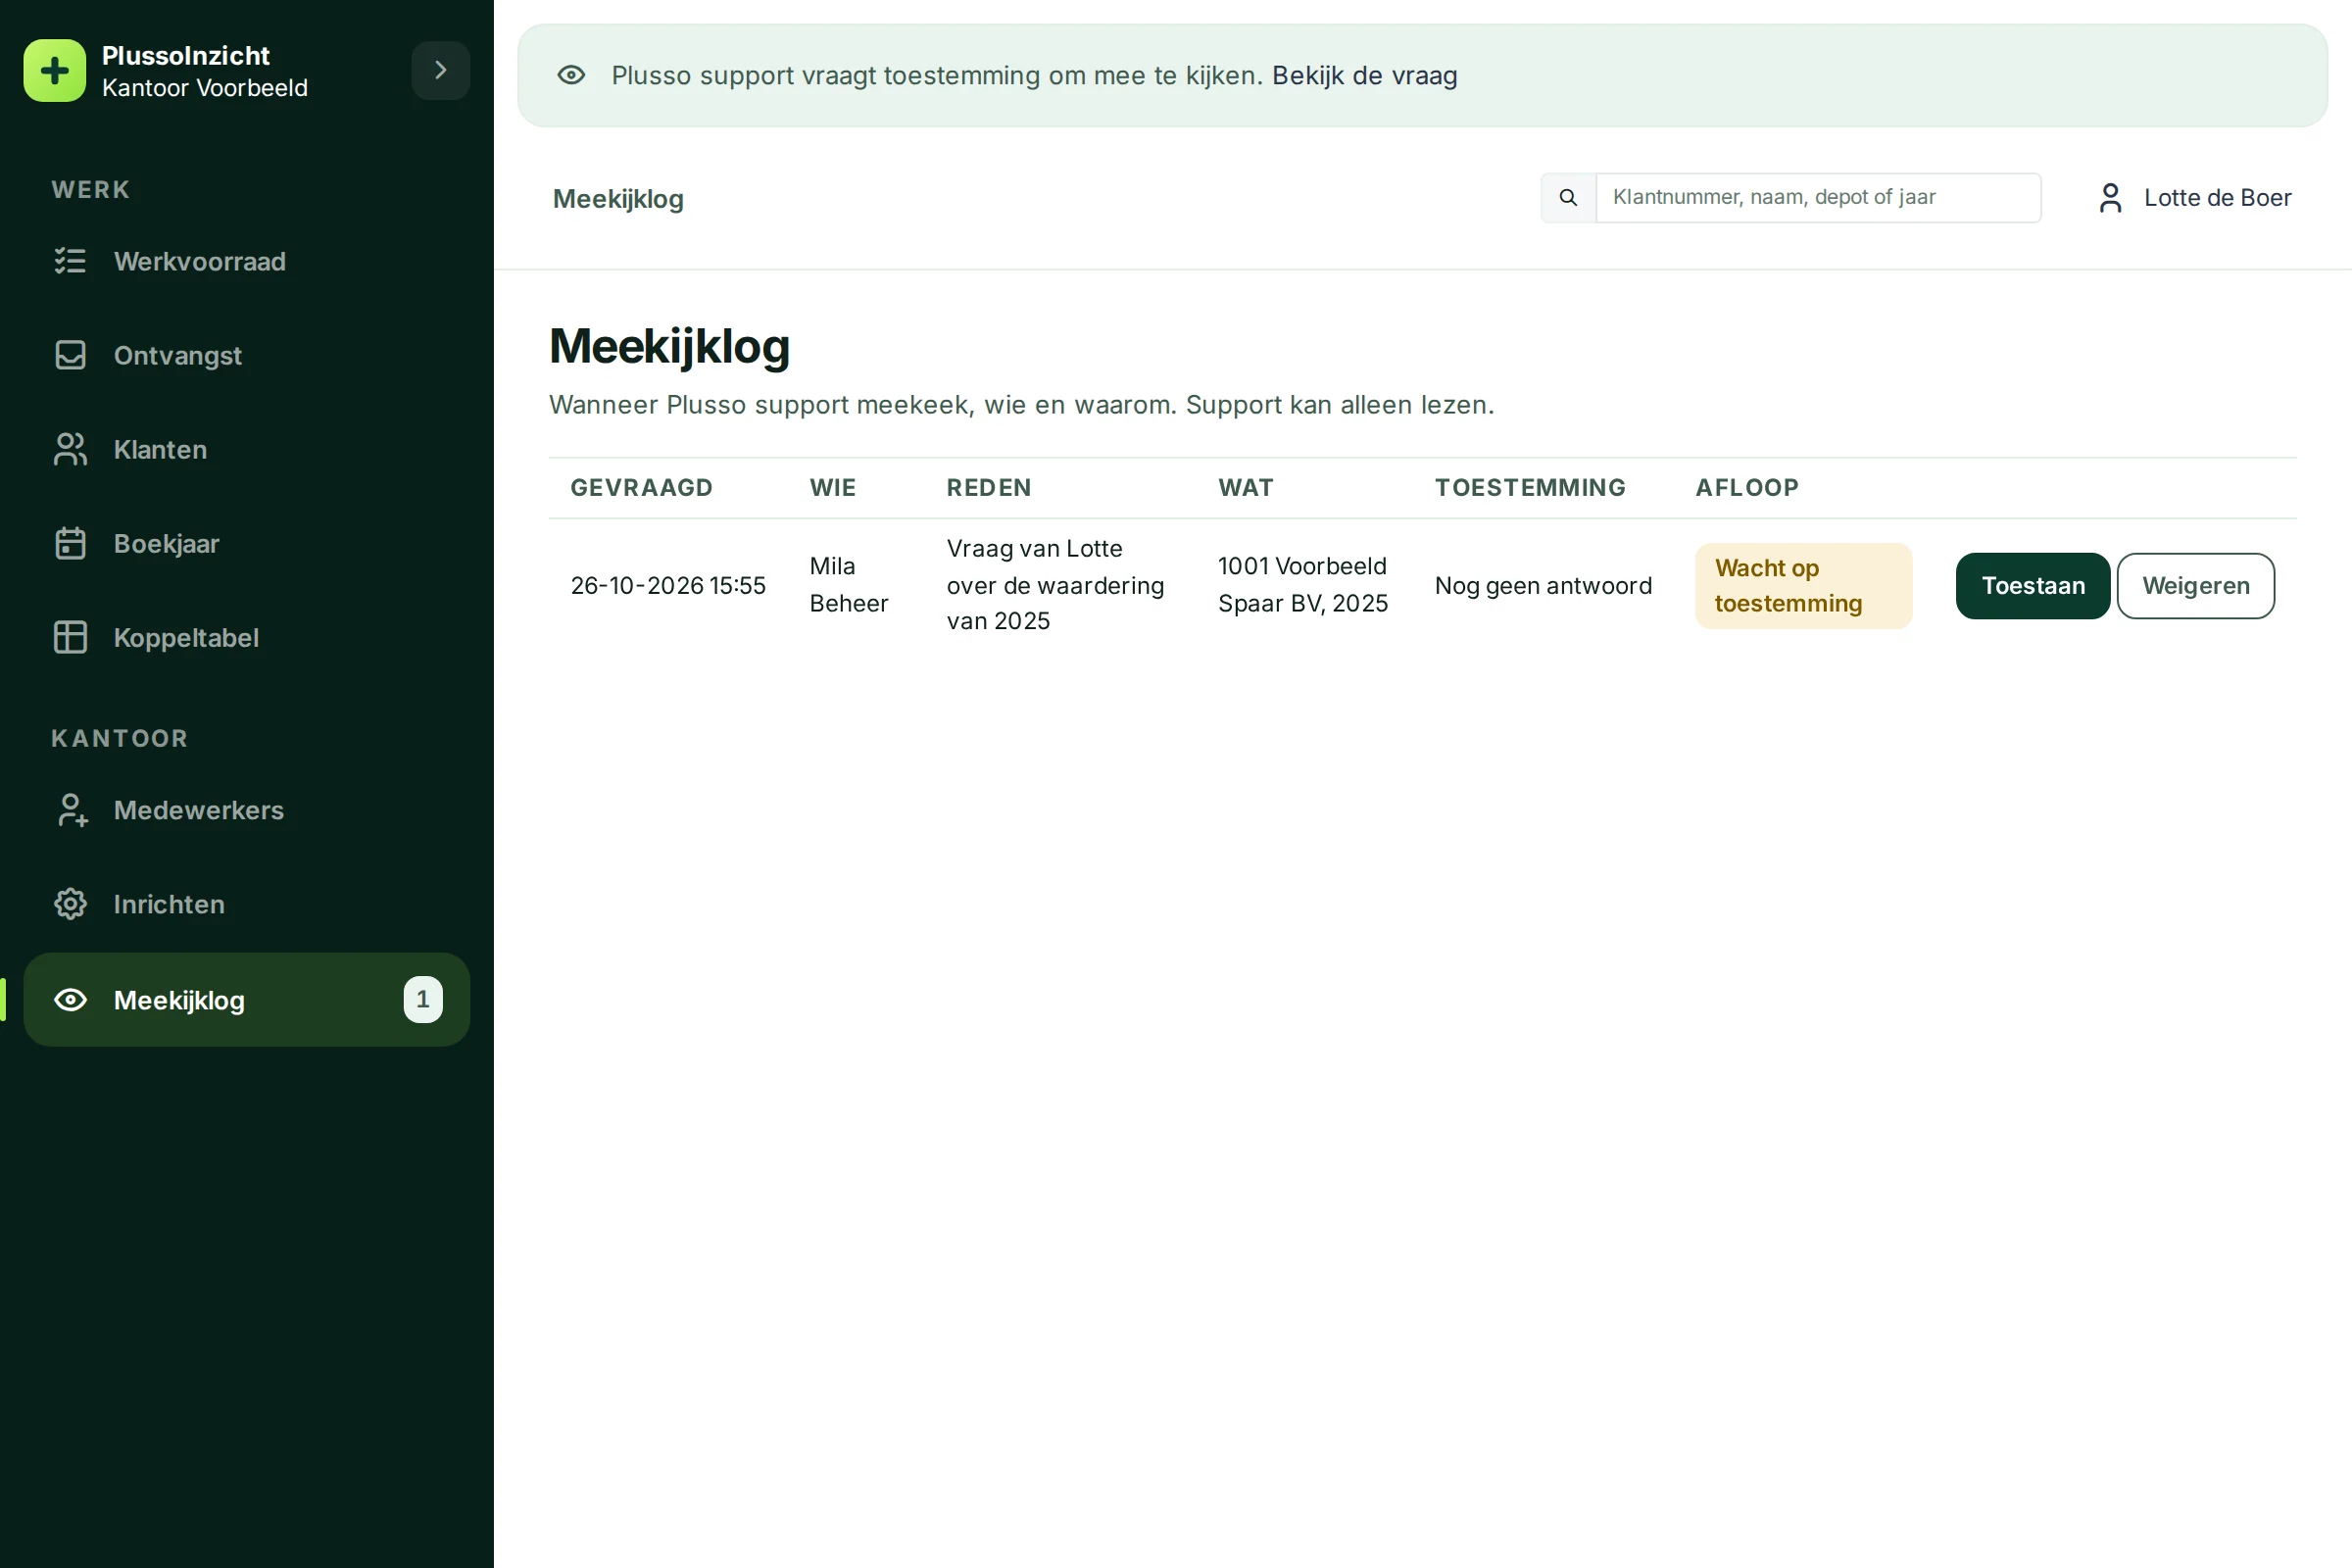Expand the sidebar office switcher chevron
2352x1568 pixels.
point(441,71)
